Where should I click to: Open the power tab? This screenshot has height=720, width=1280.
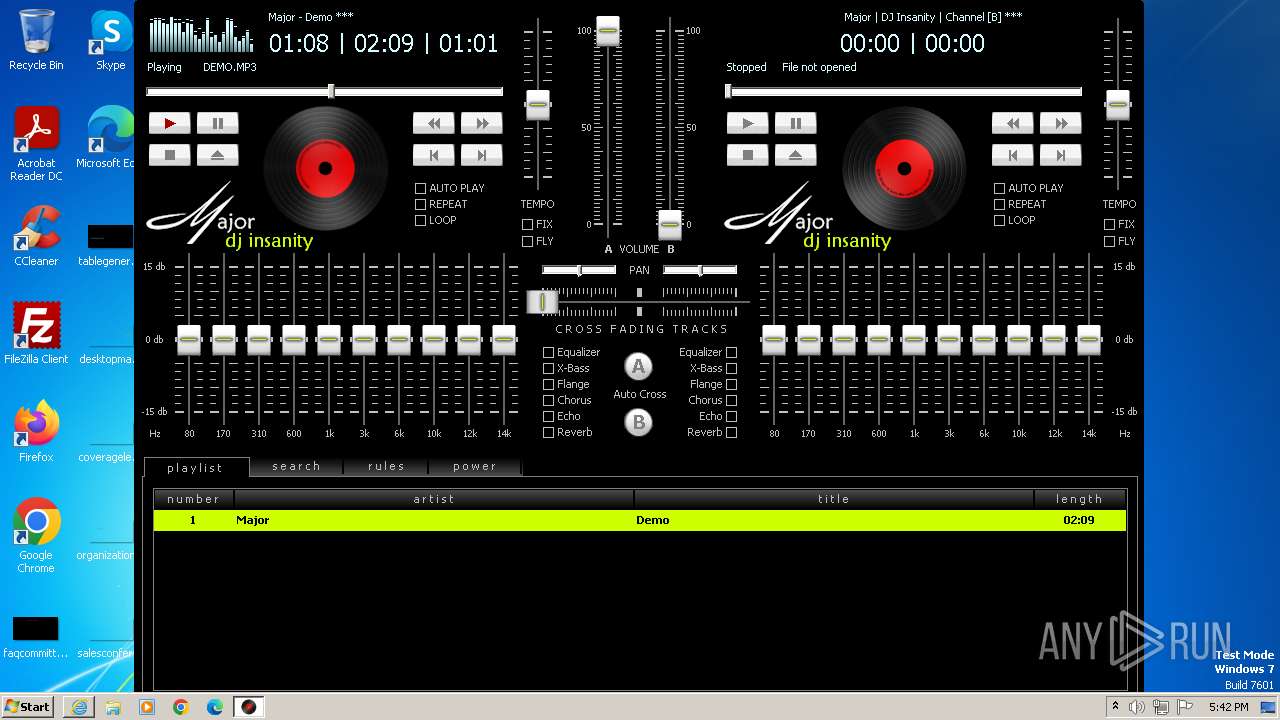pos(474,467)
